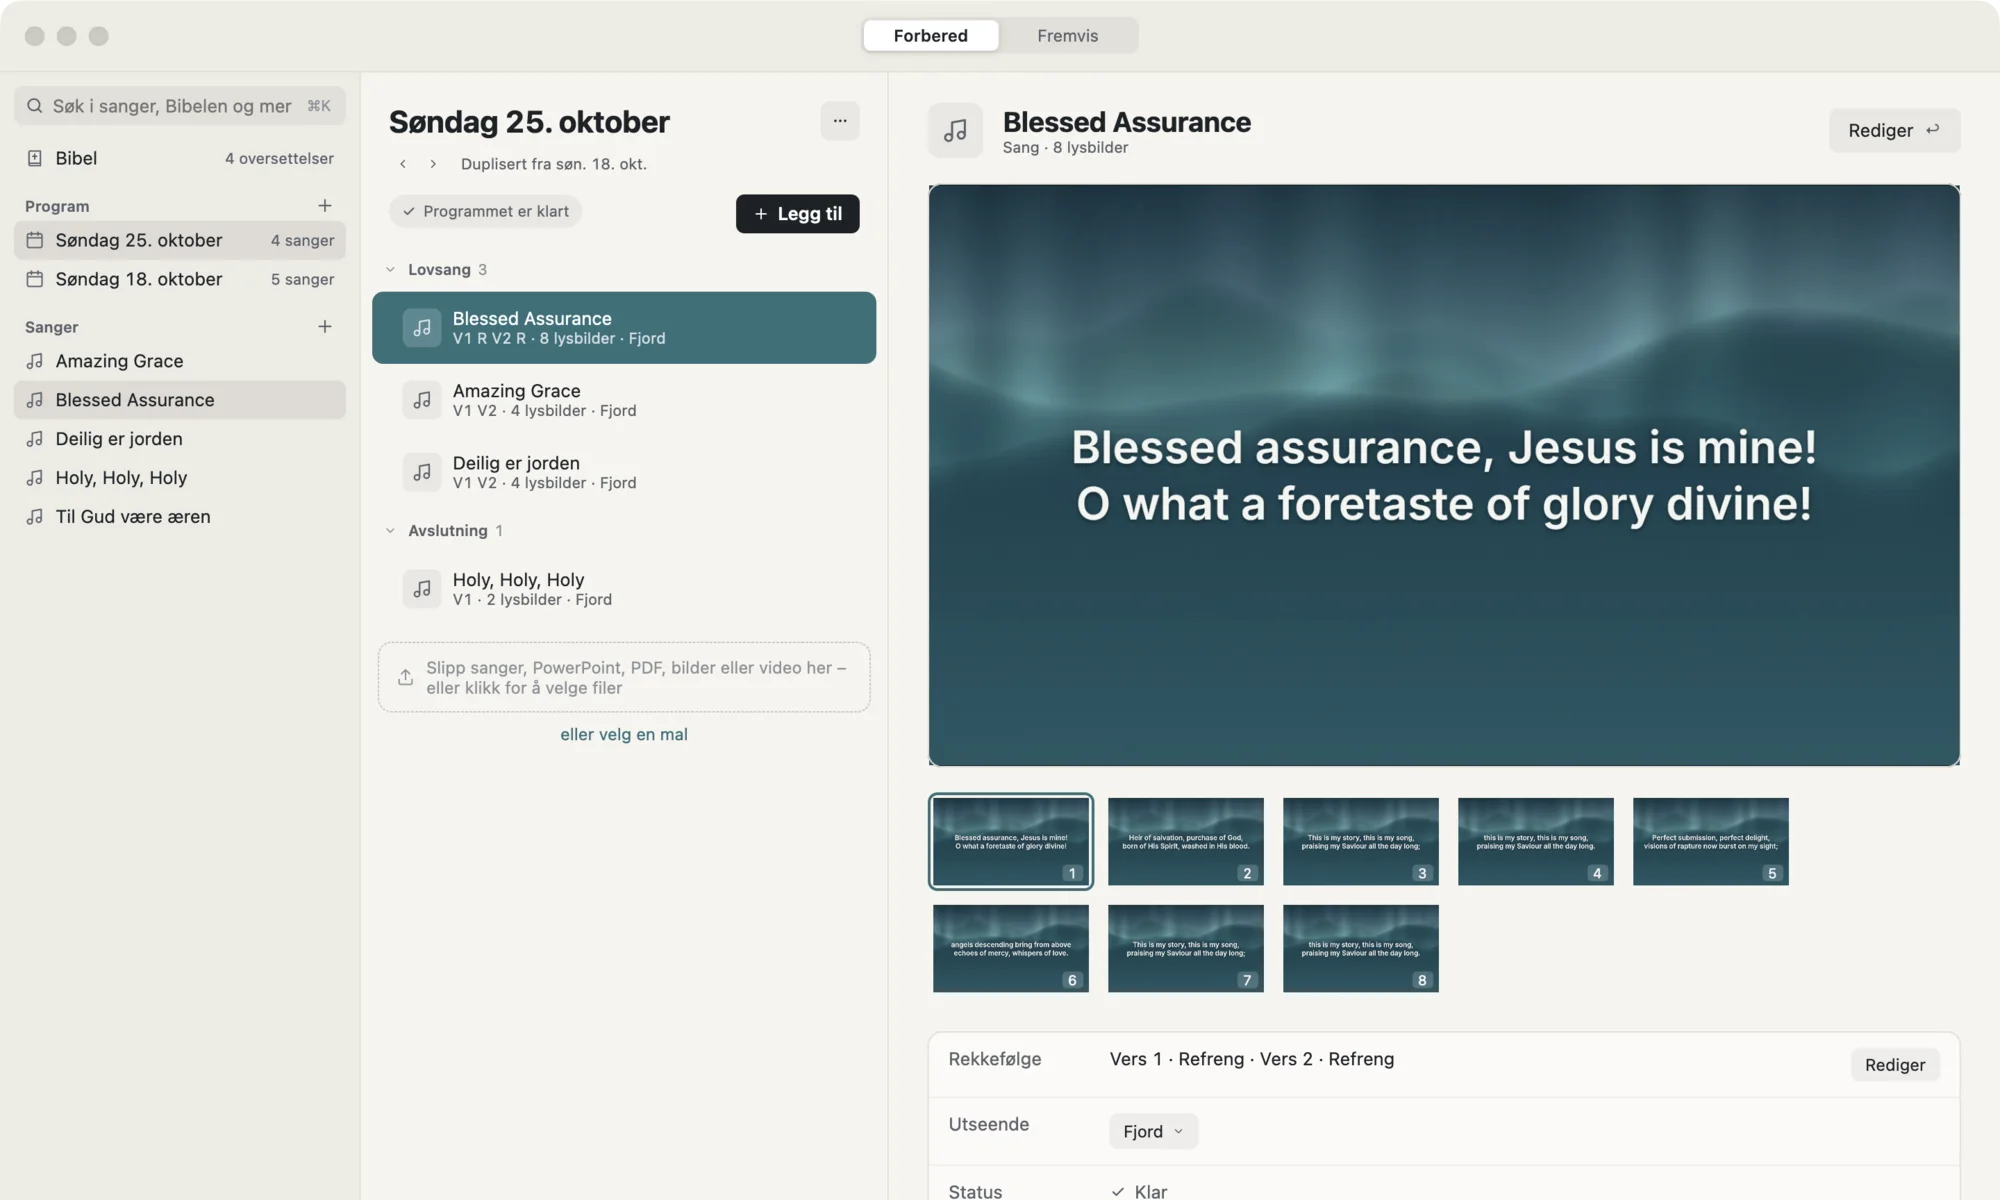2000x1200 pixels.
Task: Add a new program with plus icon
Action: 325,206
